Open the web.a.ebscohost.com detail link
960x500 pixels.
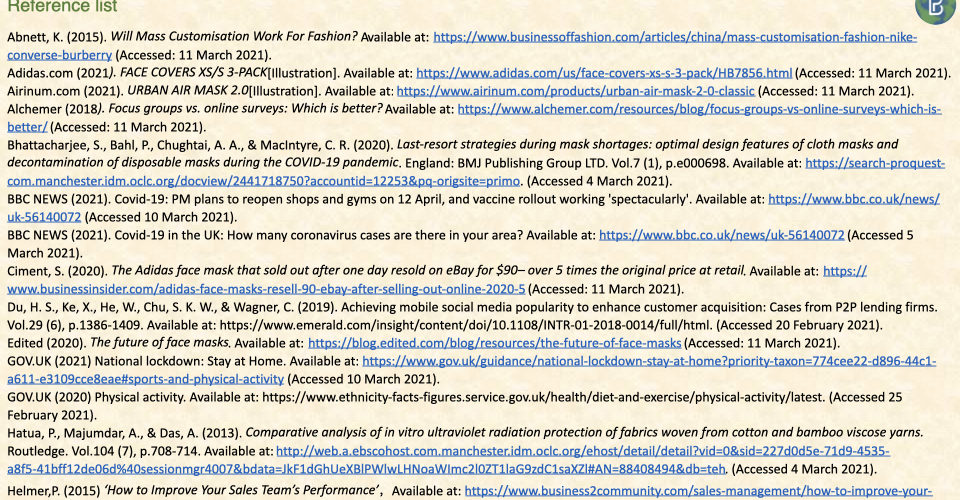click(582, 452)
